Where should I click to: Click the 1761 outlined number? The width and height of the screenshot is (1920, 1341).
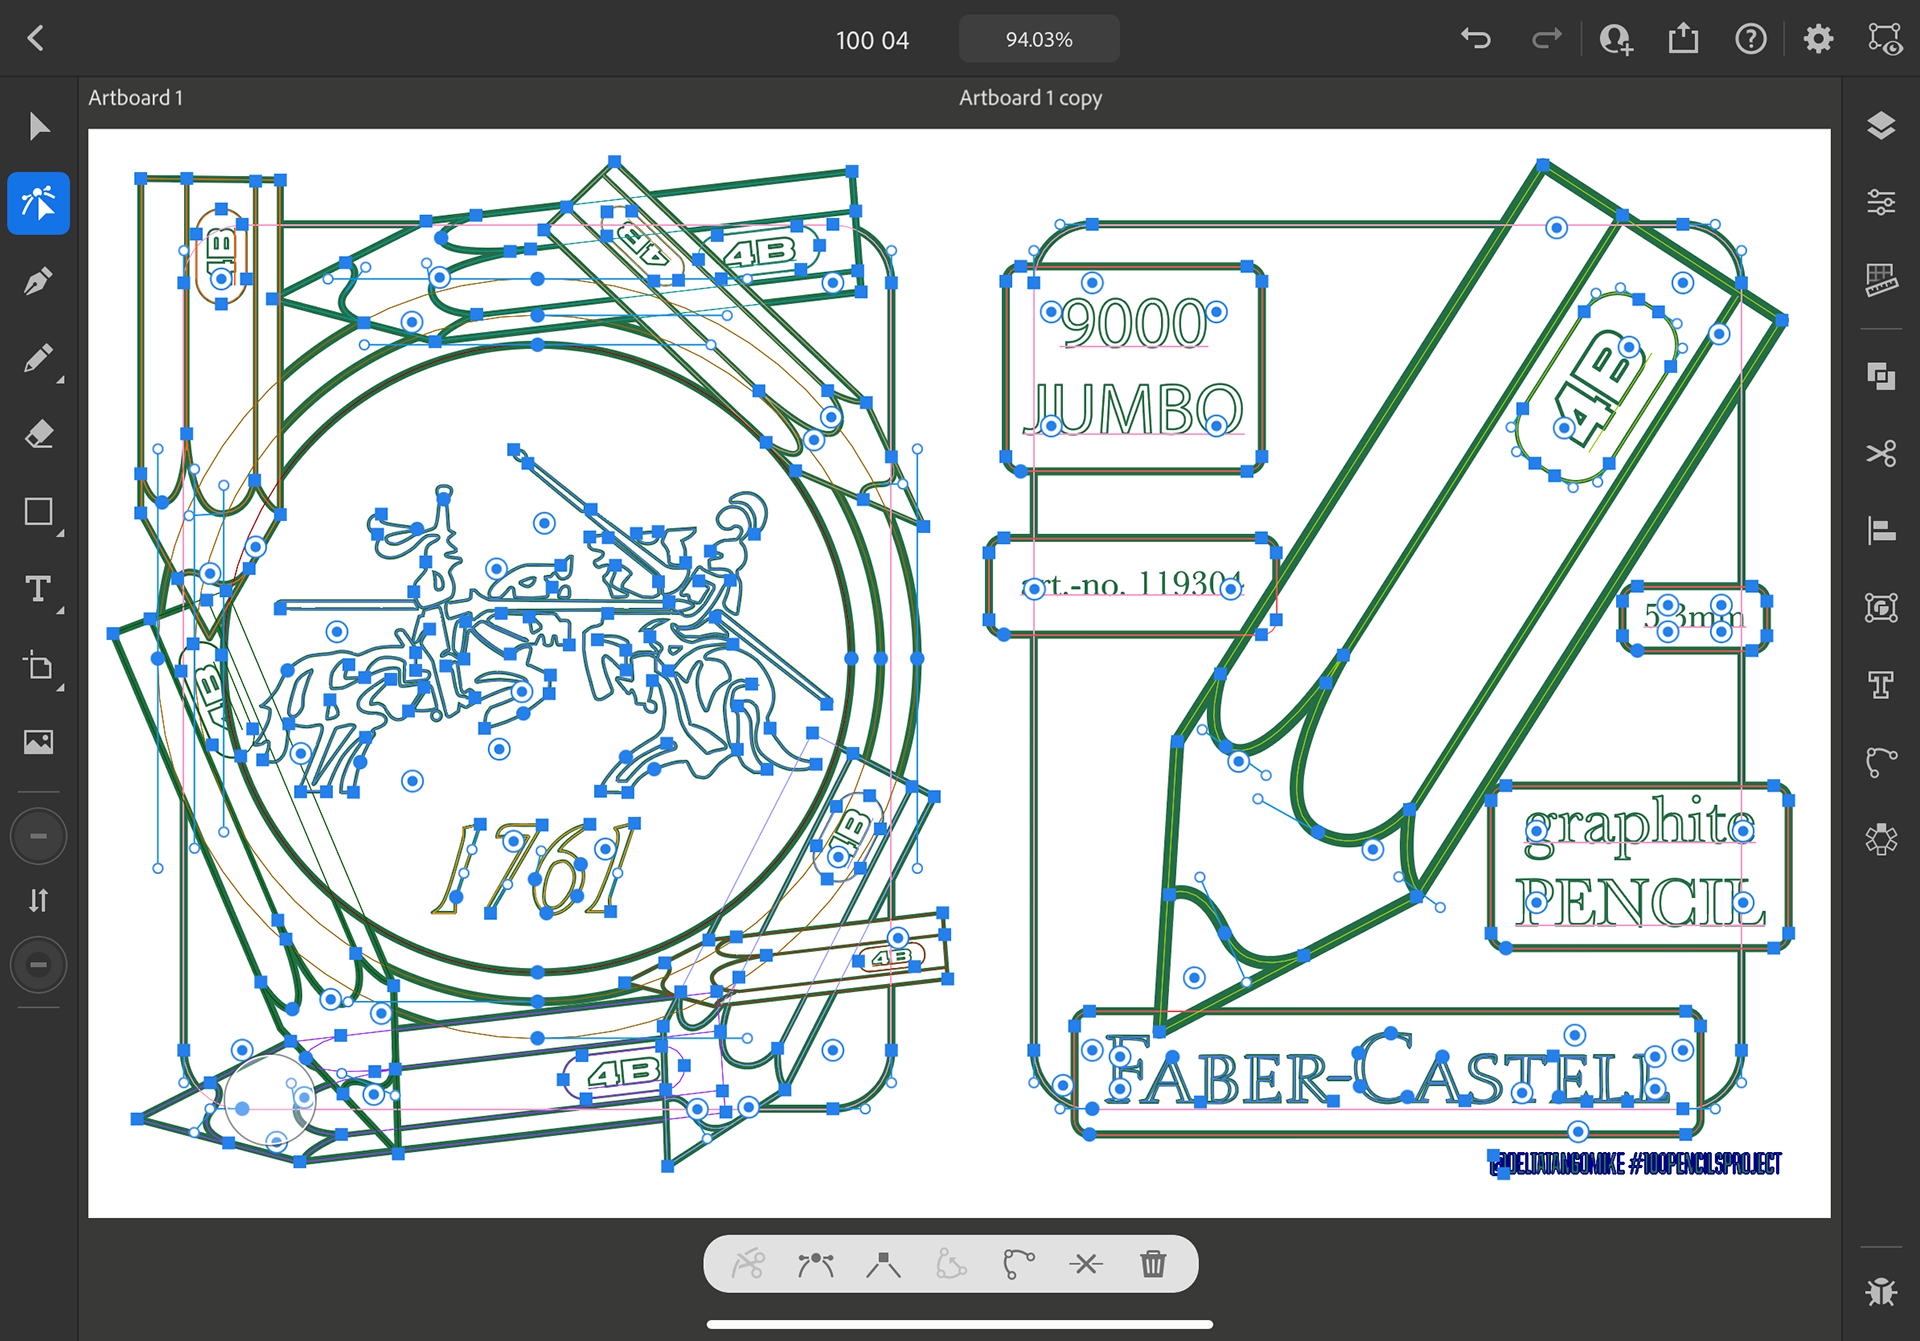tap(536, 869)
